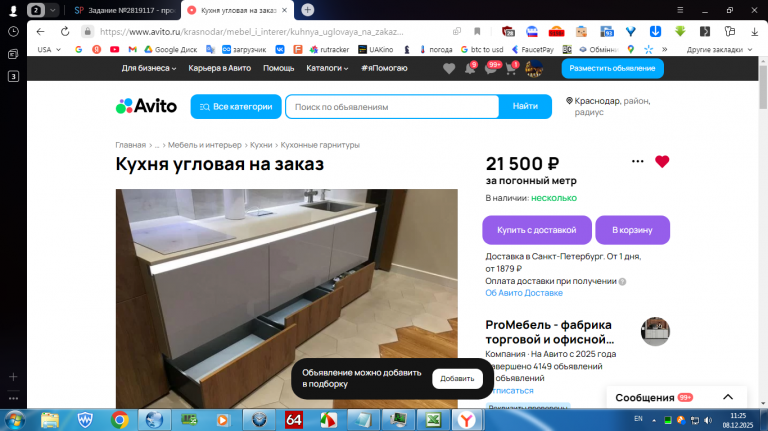Open Excel from taskbar
The width and height of the screenshot is (768, 431).
[x=433, y=420]
